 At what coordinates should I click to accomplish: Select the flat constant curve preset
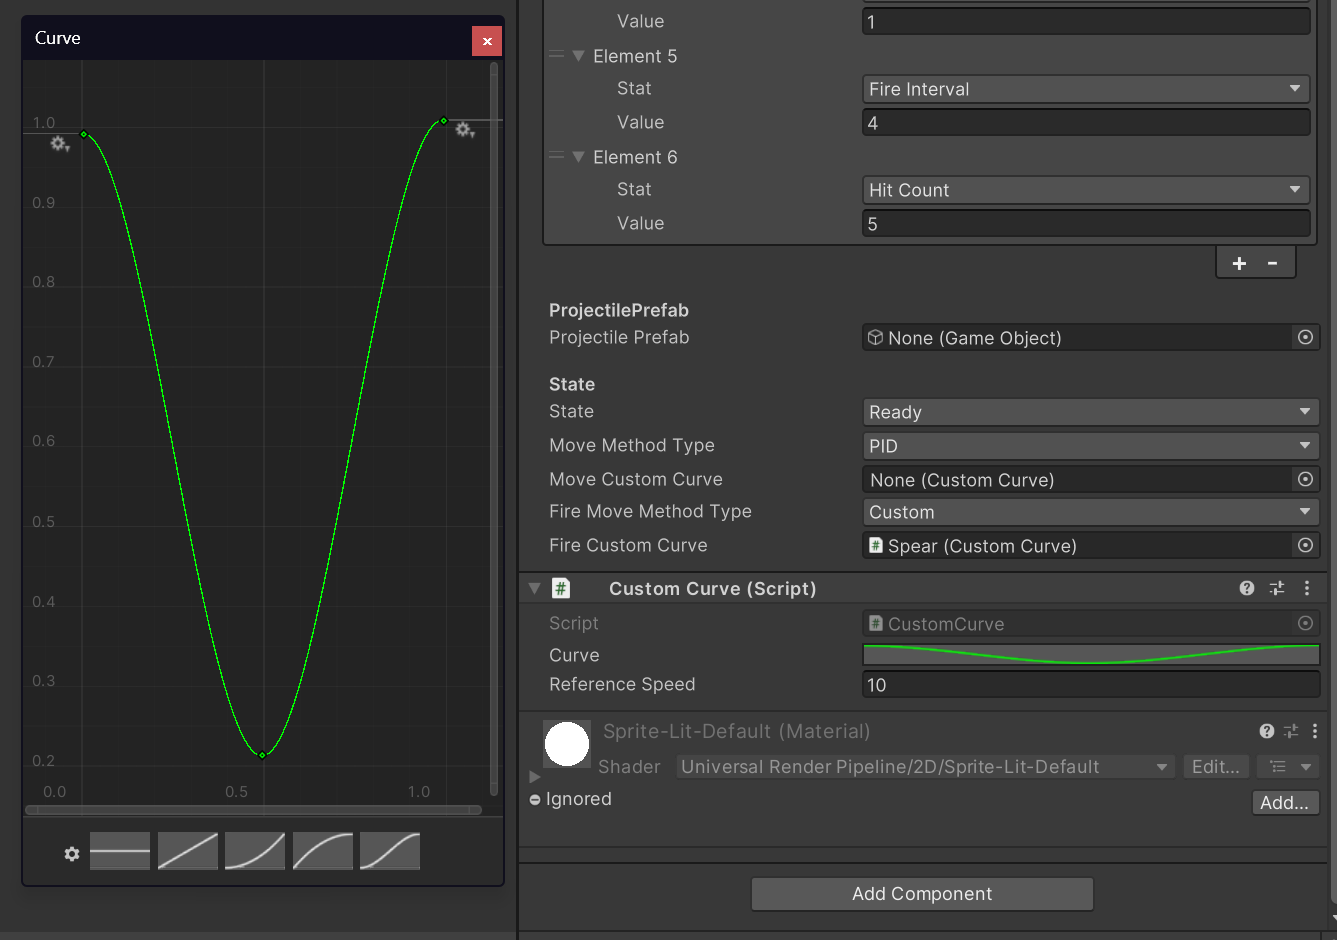pos(120,851)
